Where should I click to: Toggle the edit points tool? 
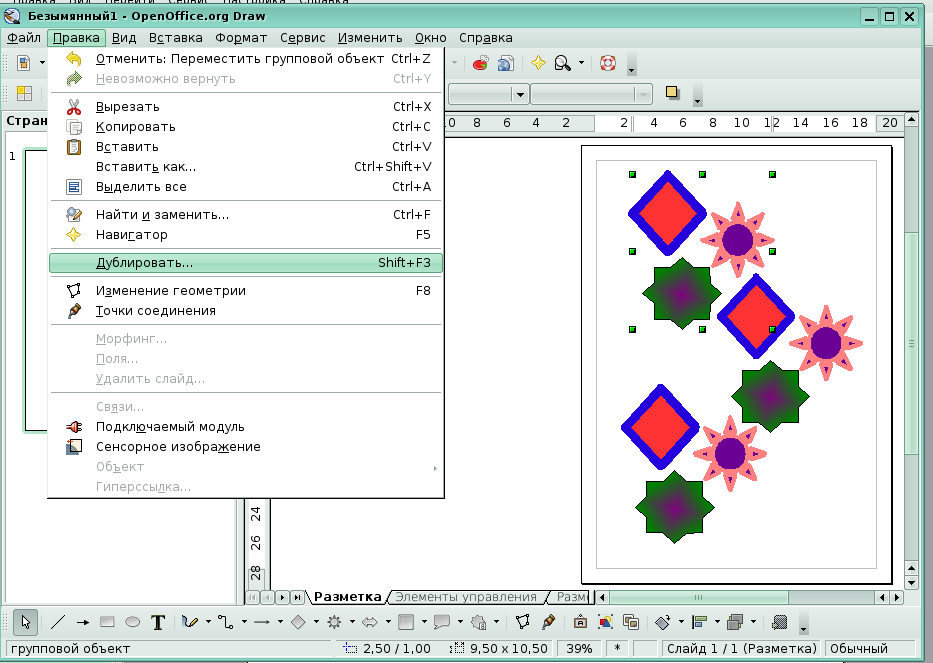[522, 622]
